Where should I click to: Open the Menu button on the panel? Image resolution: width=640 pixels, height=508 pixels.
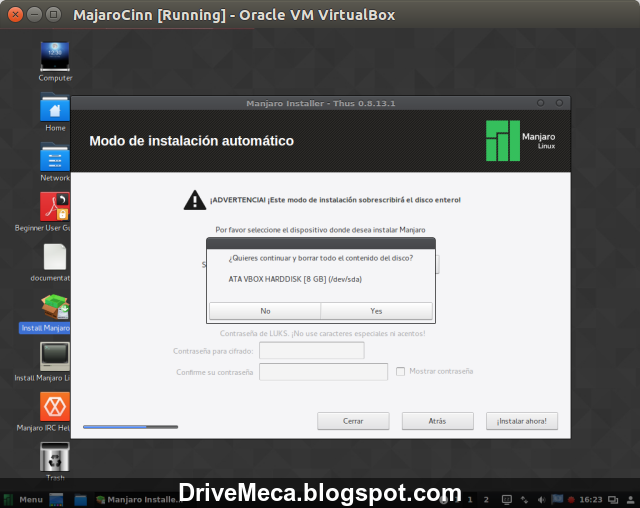click(x=23, y=499)
